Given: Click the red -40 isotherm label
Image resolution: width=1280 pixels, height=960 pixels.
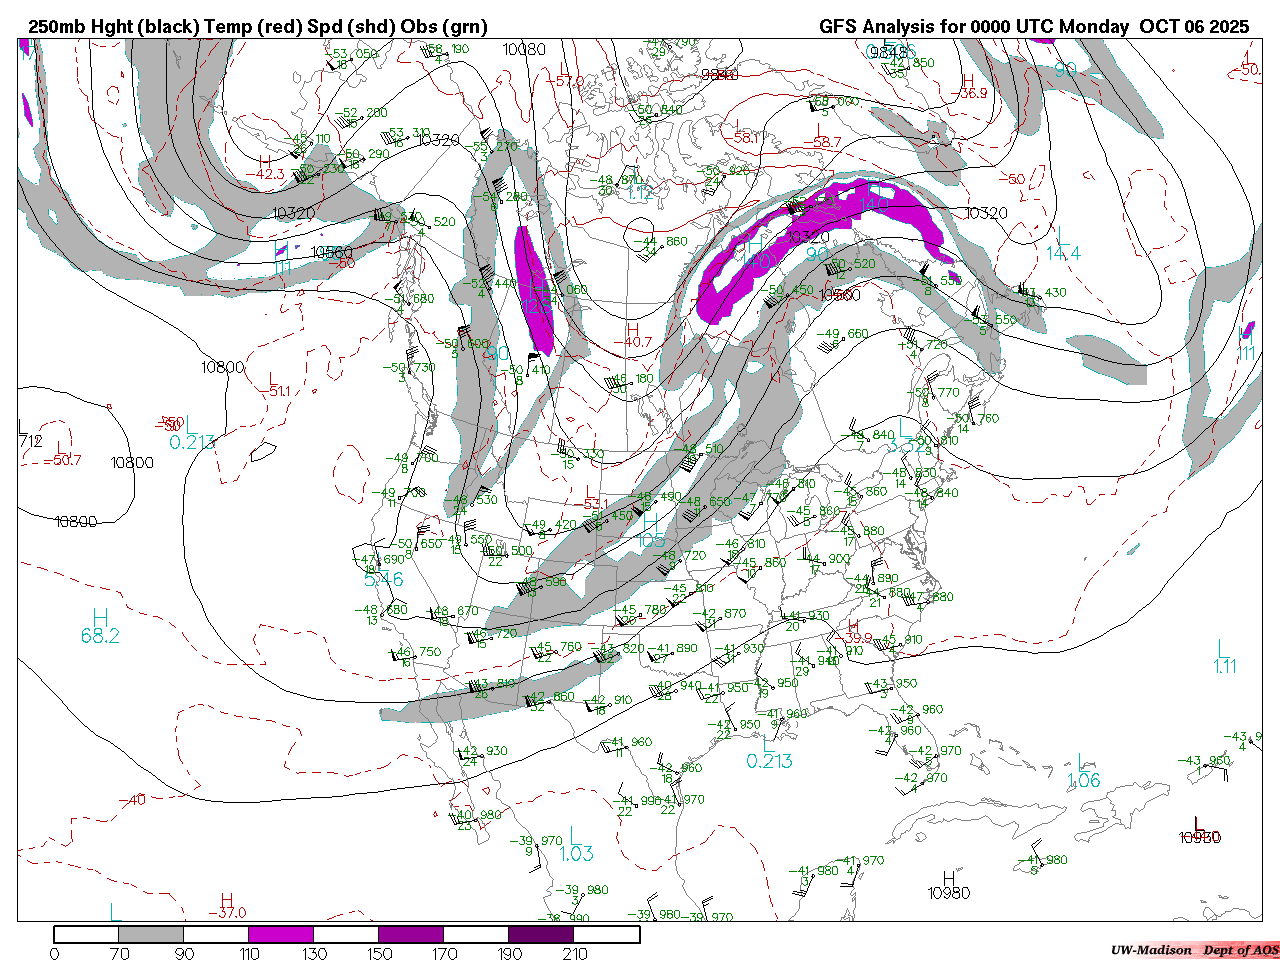Looking at the screenshot, I should click(132, 800).
